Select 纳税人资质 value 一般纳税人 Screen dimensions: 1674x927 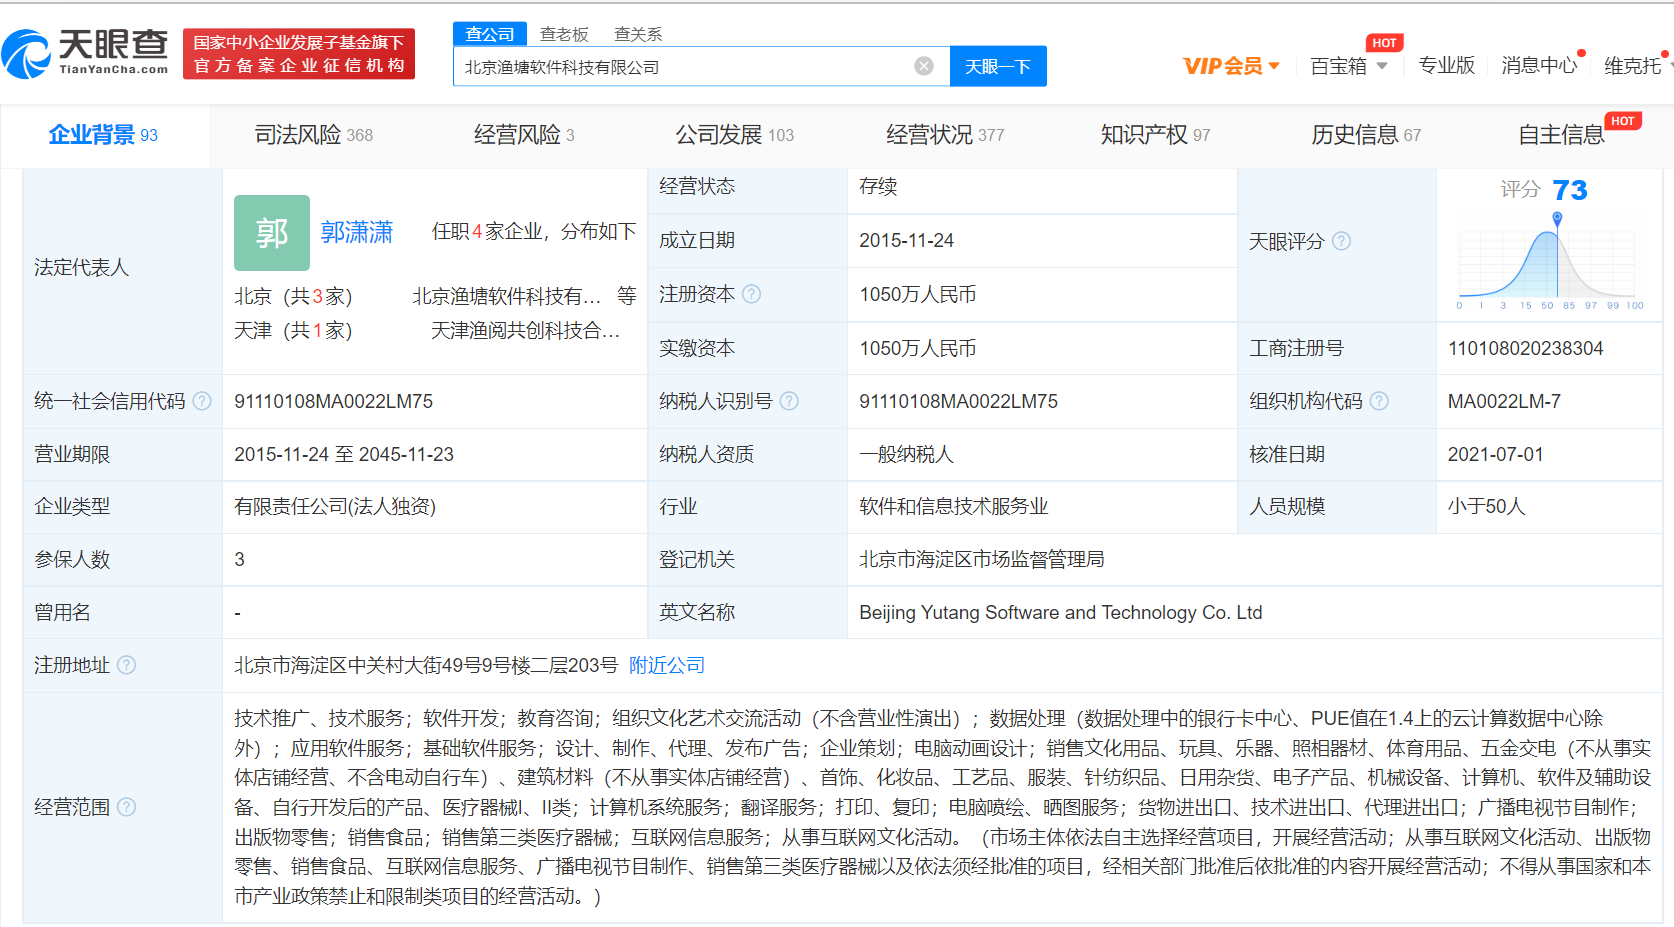tap(906, 454)
